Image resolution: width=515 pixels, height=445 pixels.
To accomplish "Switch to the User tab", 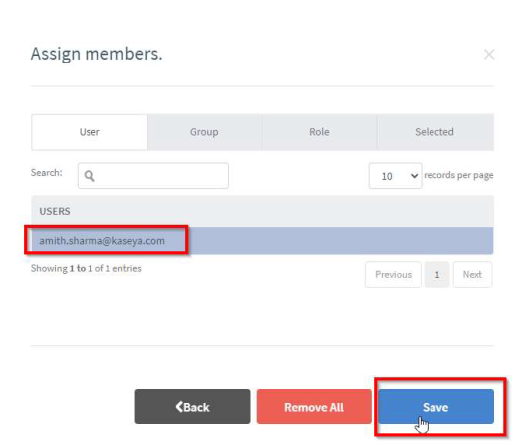I will click(90, 132).
